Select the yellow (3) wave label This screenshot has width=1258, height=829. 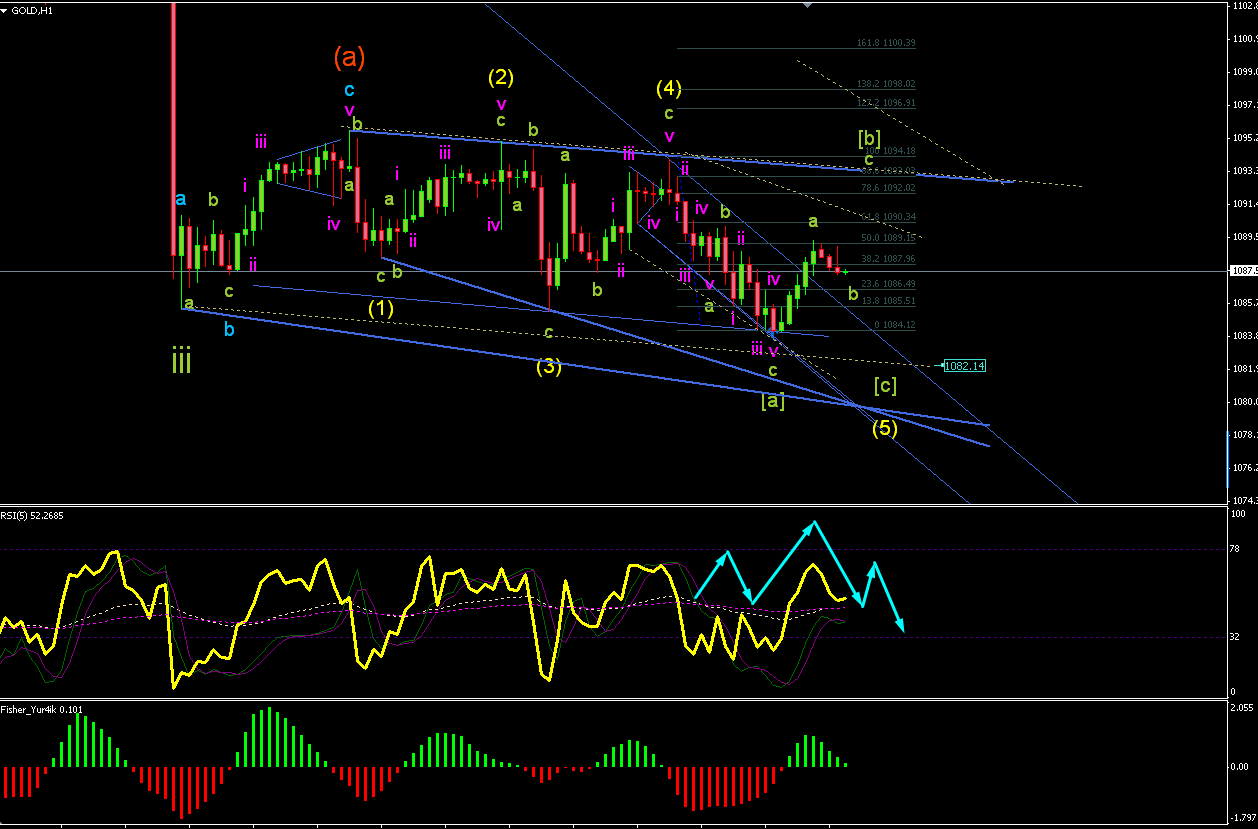coord(548,367)
